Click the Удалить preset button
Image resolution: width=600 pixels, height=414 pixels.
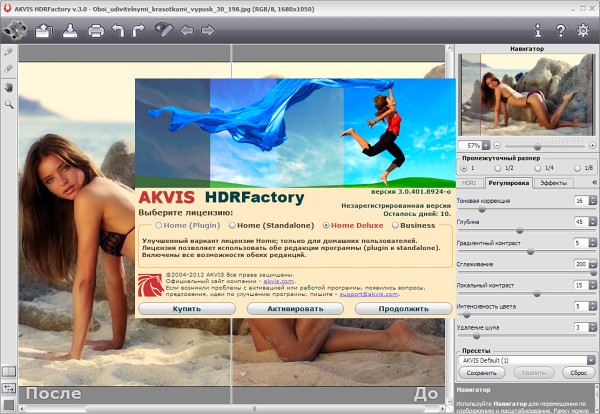(x=533, y=373)
